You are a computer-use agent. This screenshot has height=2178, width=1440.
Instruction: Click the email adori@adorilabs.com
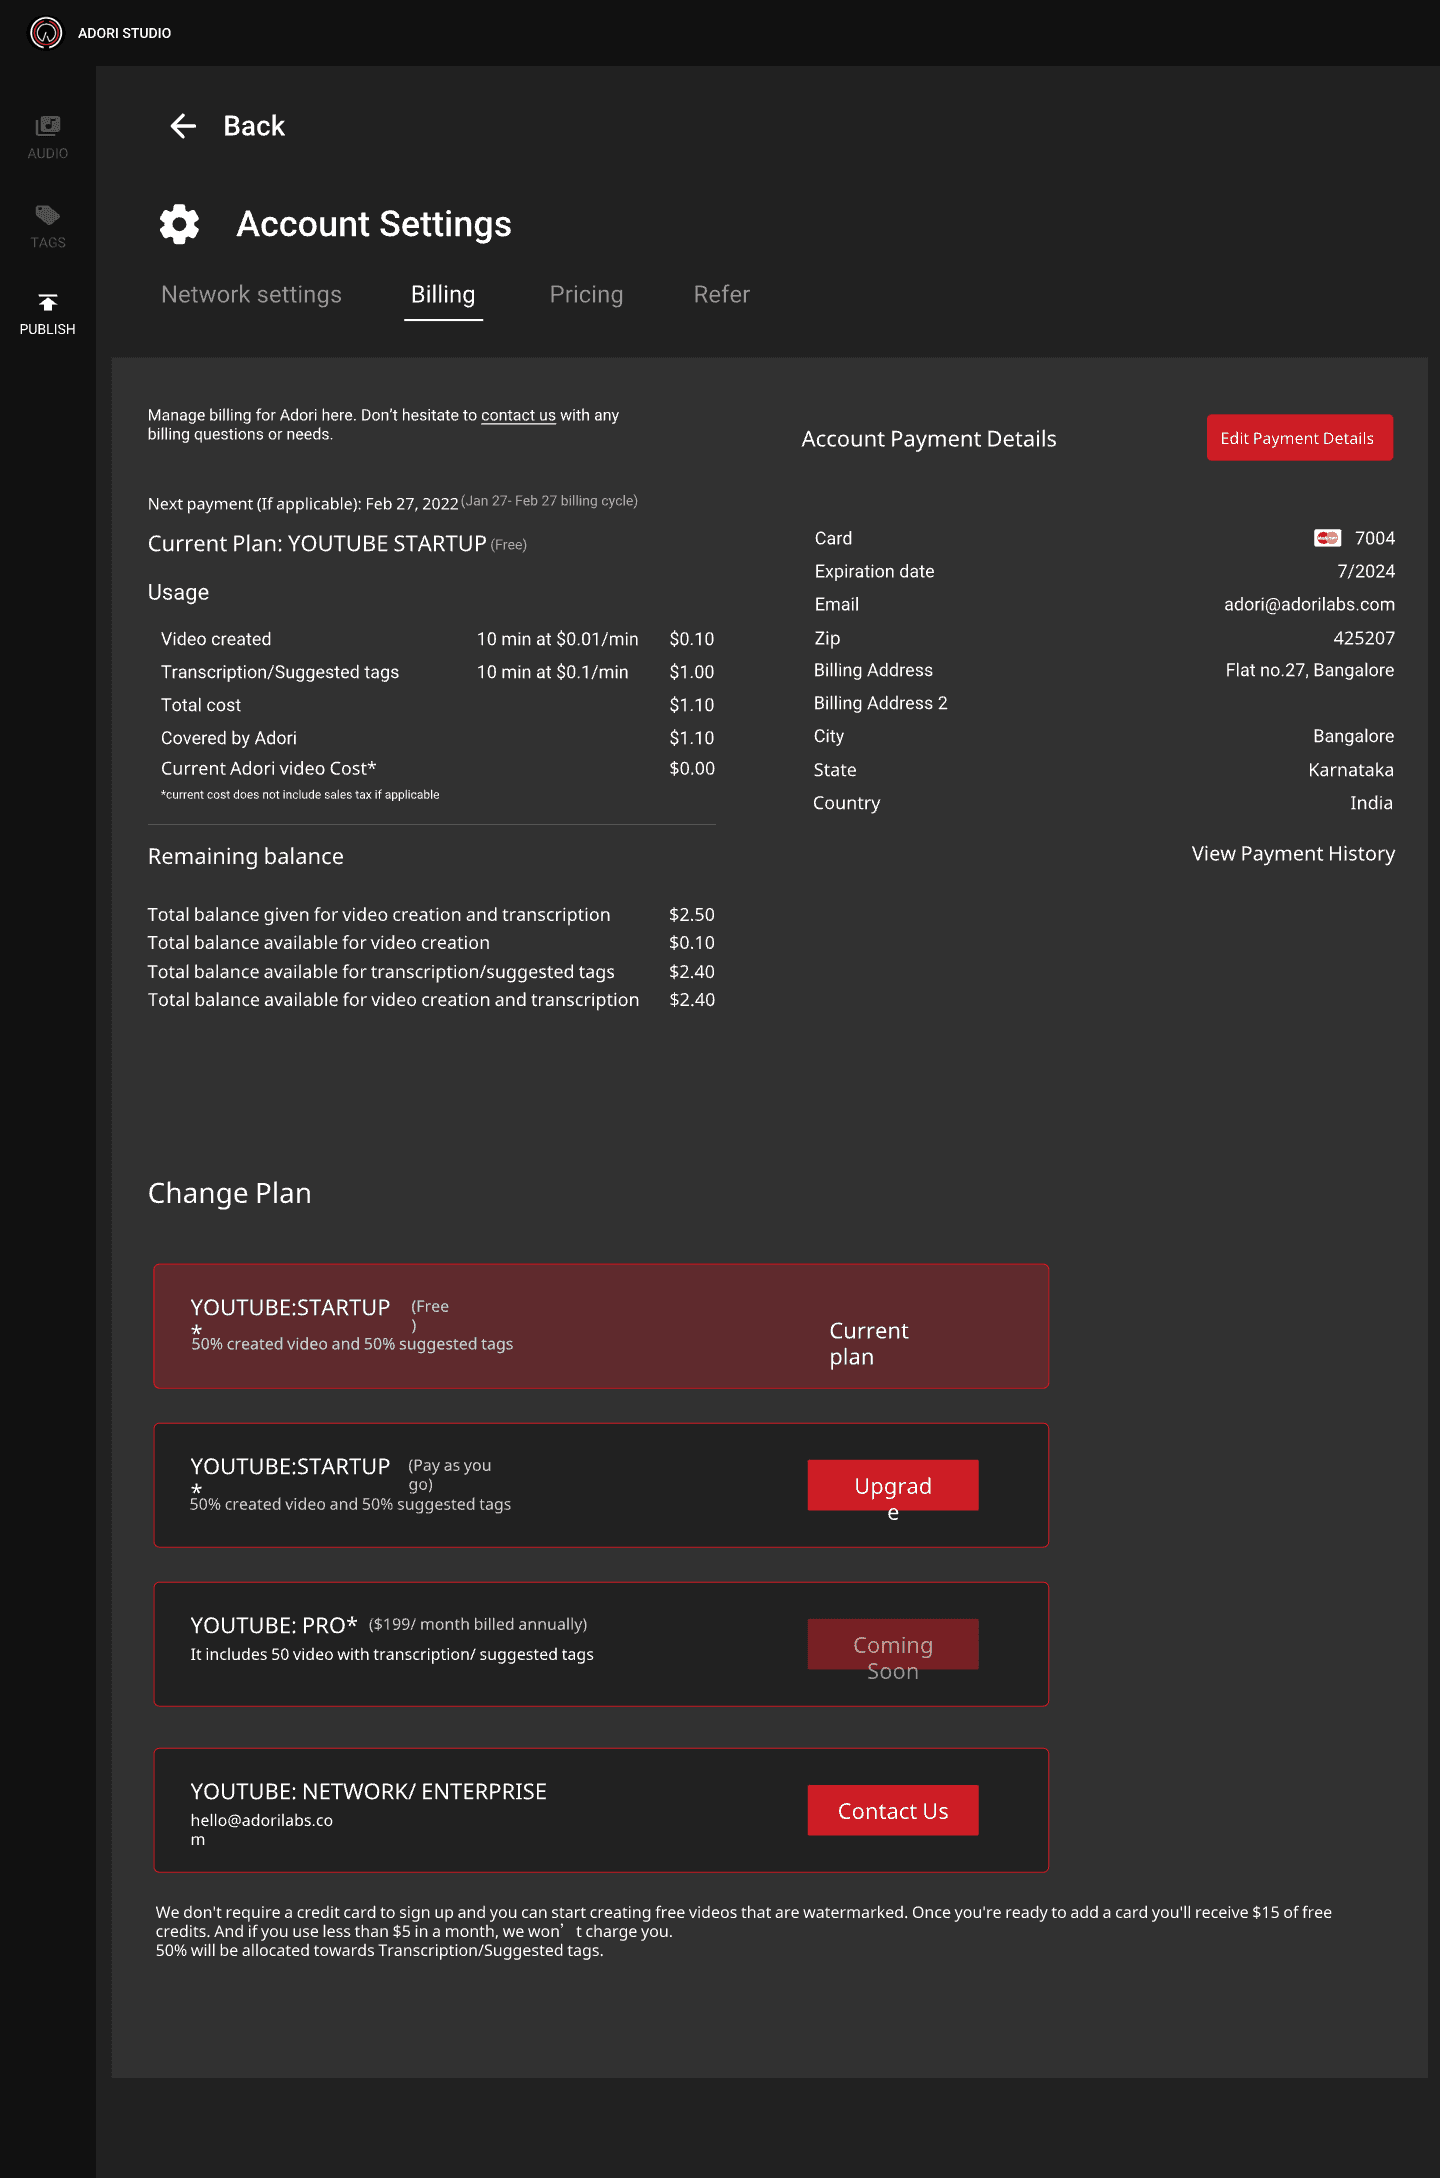click(x=1309, y=604)
